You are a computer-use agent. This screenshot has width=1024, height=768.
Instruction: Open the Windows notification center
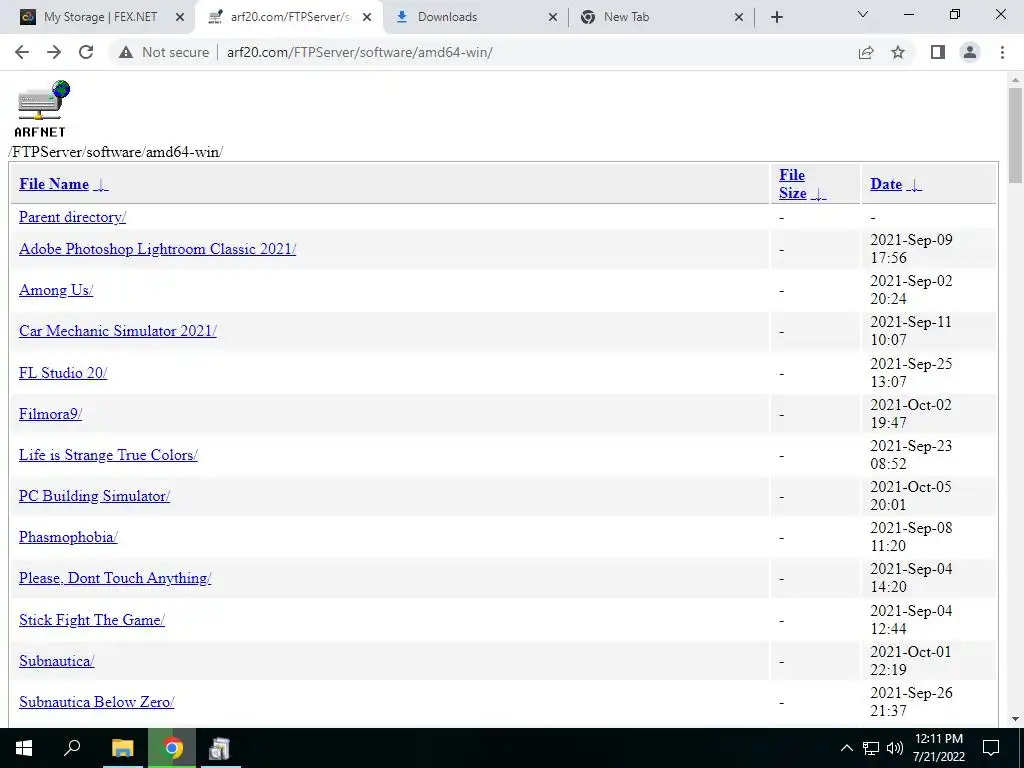pos(991,748)
